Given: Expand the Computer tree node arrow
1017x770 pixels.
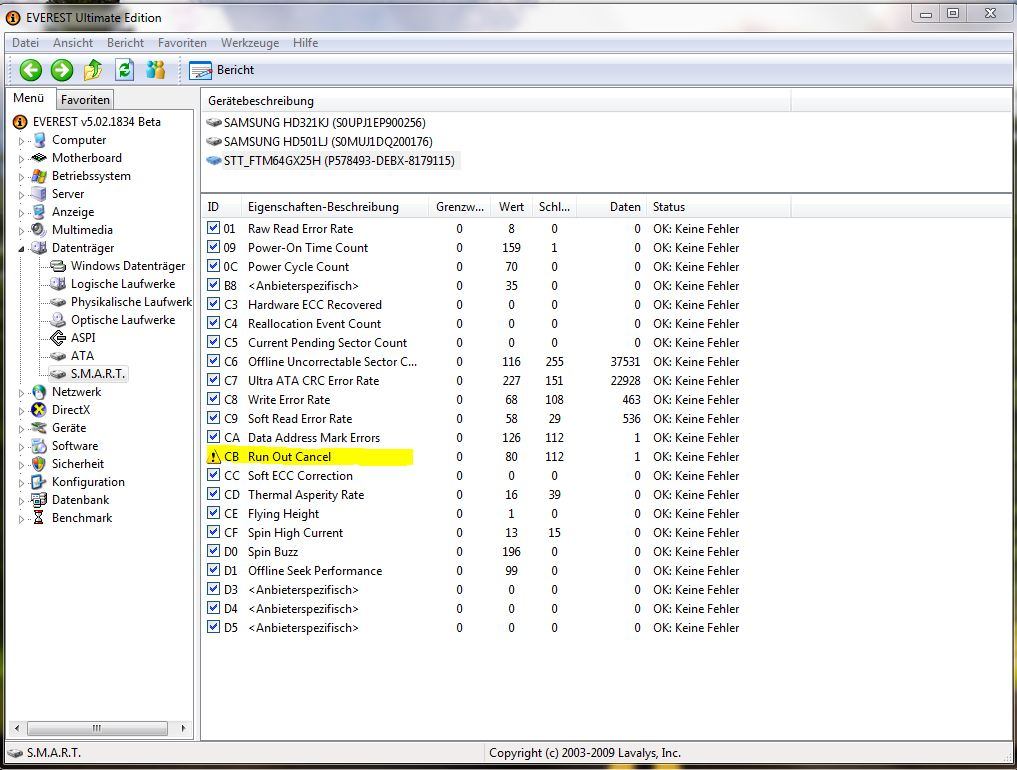Looking at the screenshot, I should pos(21,141).
